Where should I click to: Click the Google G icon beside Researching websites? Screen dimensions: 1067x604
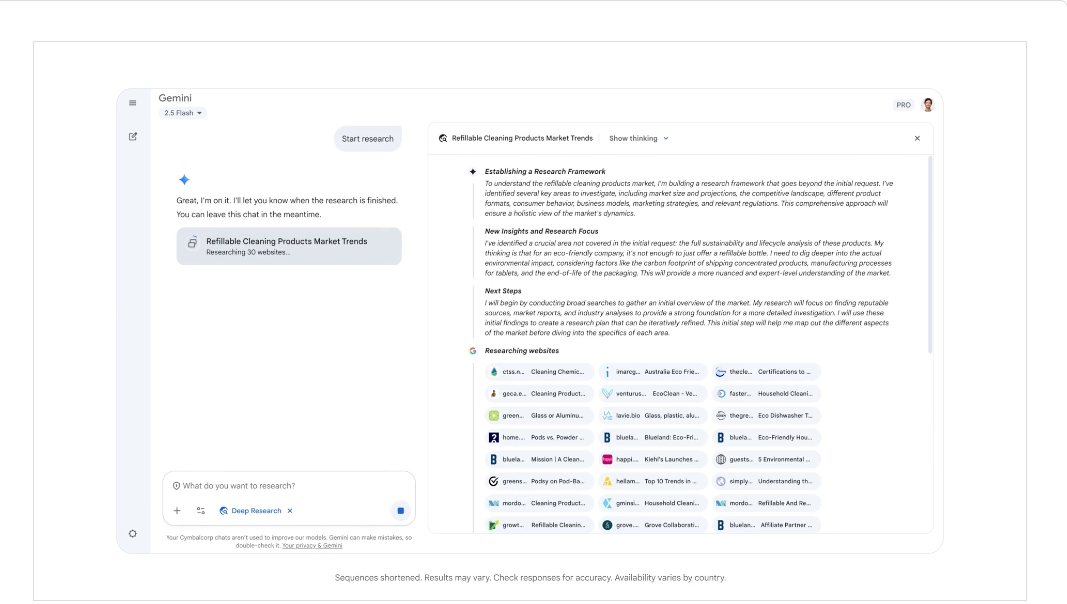point(472,351)
